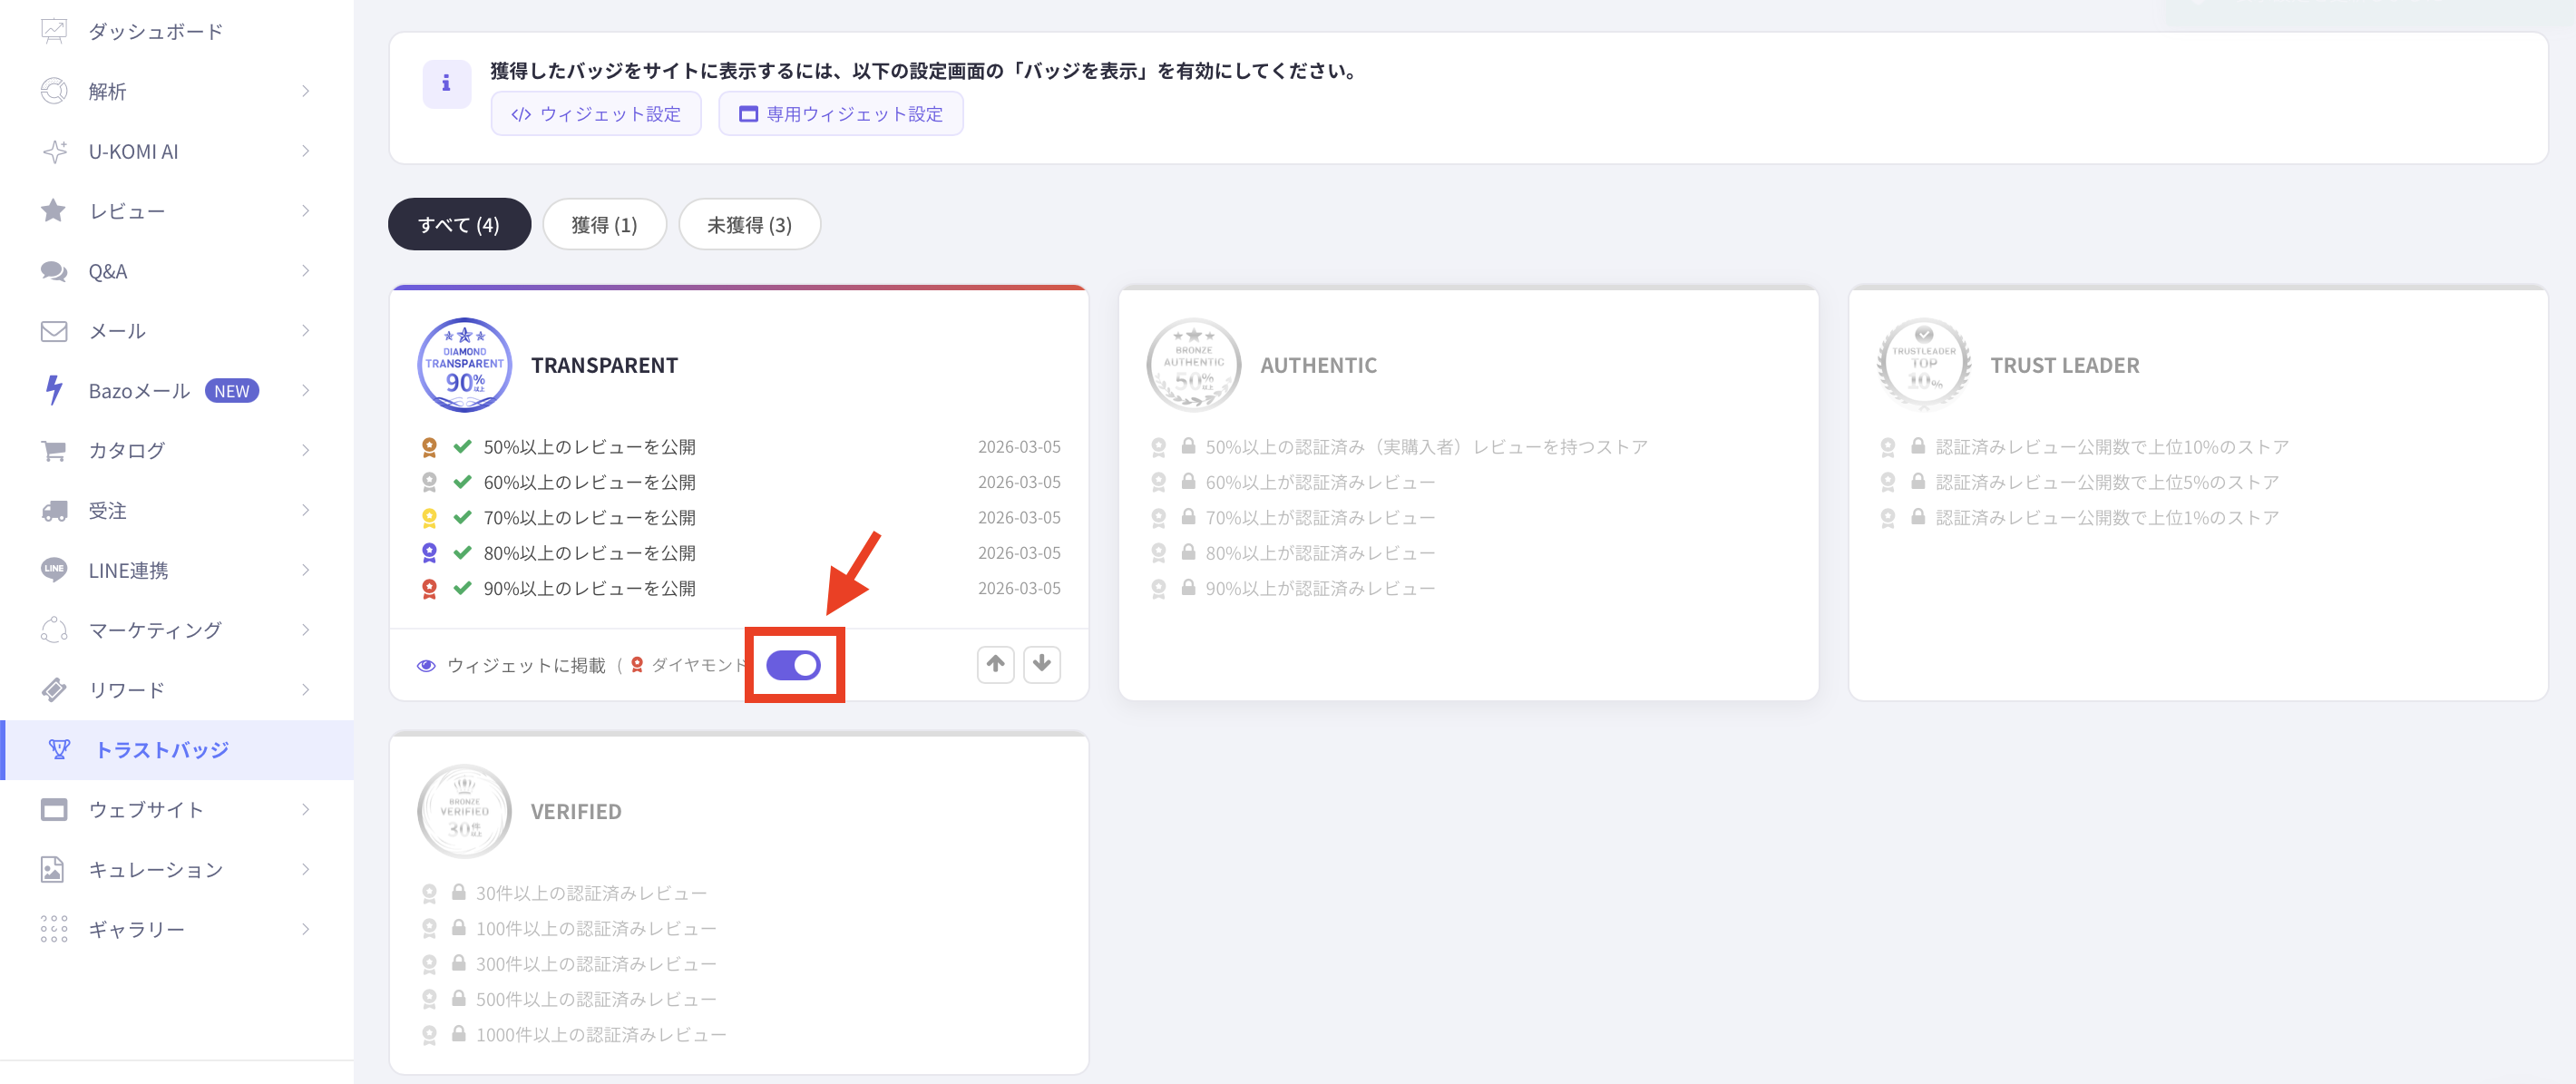Click the down arrow on the TRANSPARENT card

click(x=1041, y=664)
